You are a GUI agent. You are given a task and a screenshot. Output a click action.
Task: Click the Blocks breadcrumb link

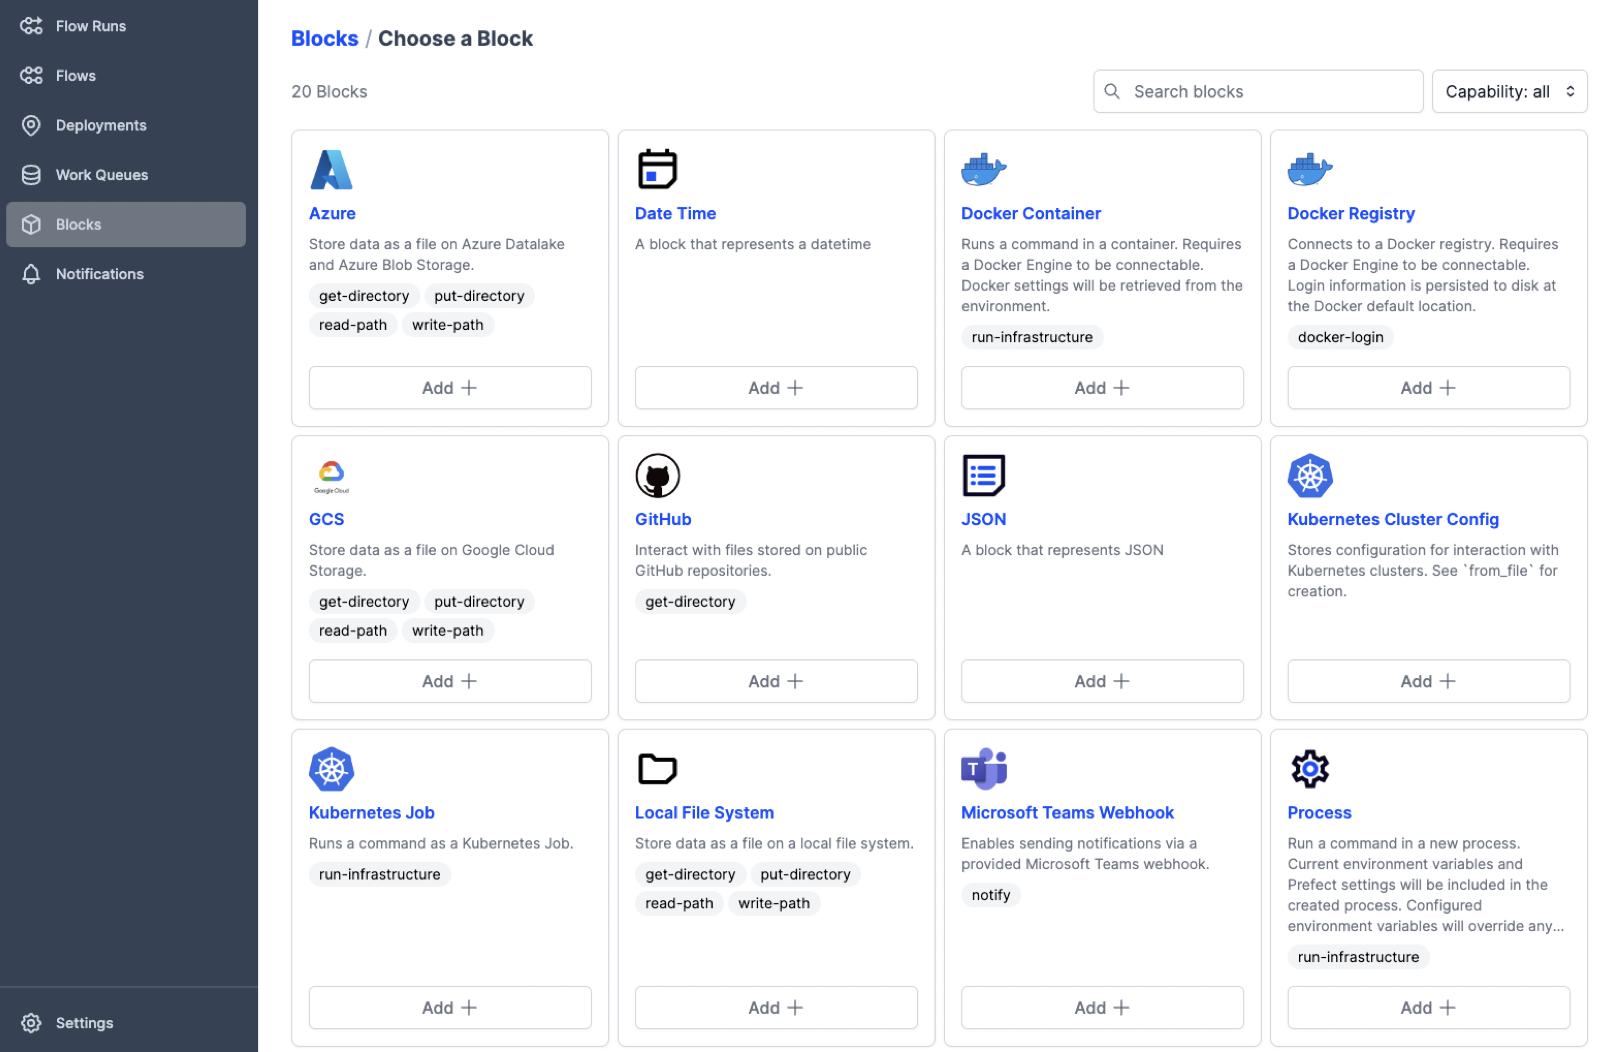pos(324,38)
